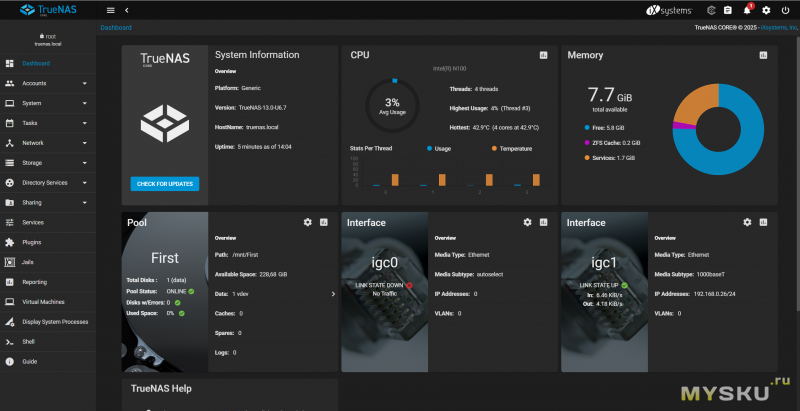Image resolution: width=800 pixels, height=411 pixels.
Task: Click the CHECK FOR UPDATES button
Action: coord(165,184)
